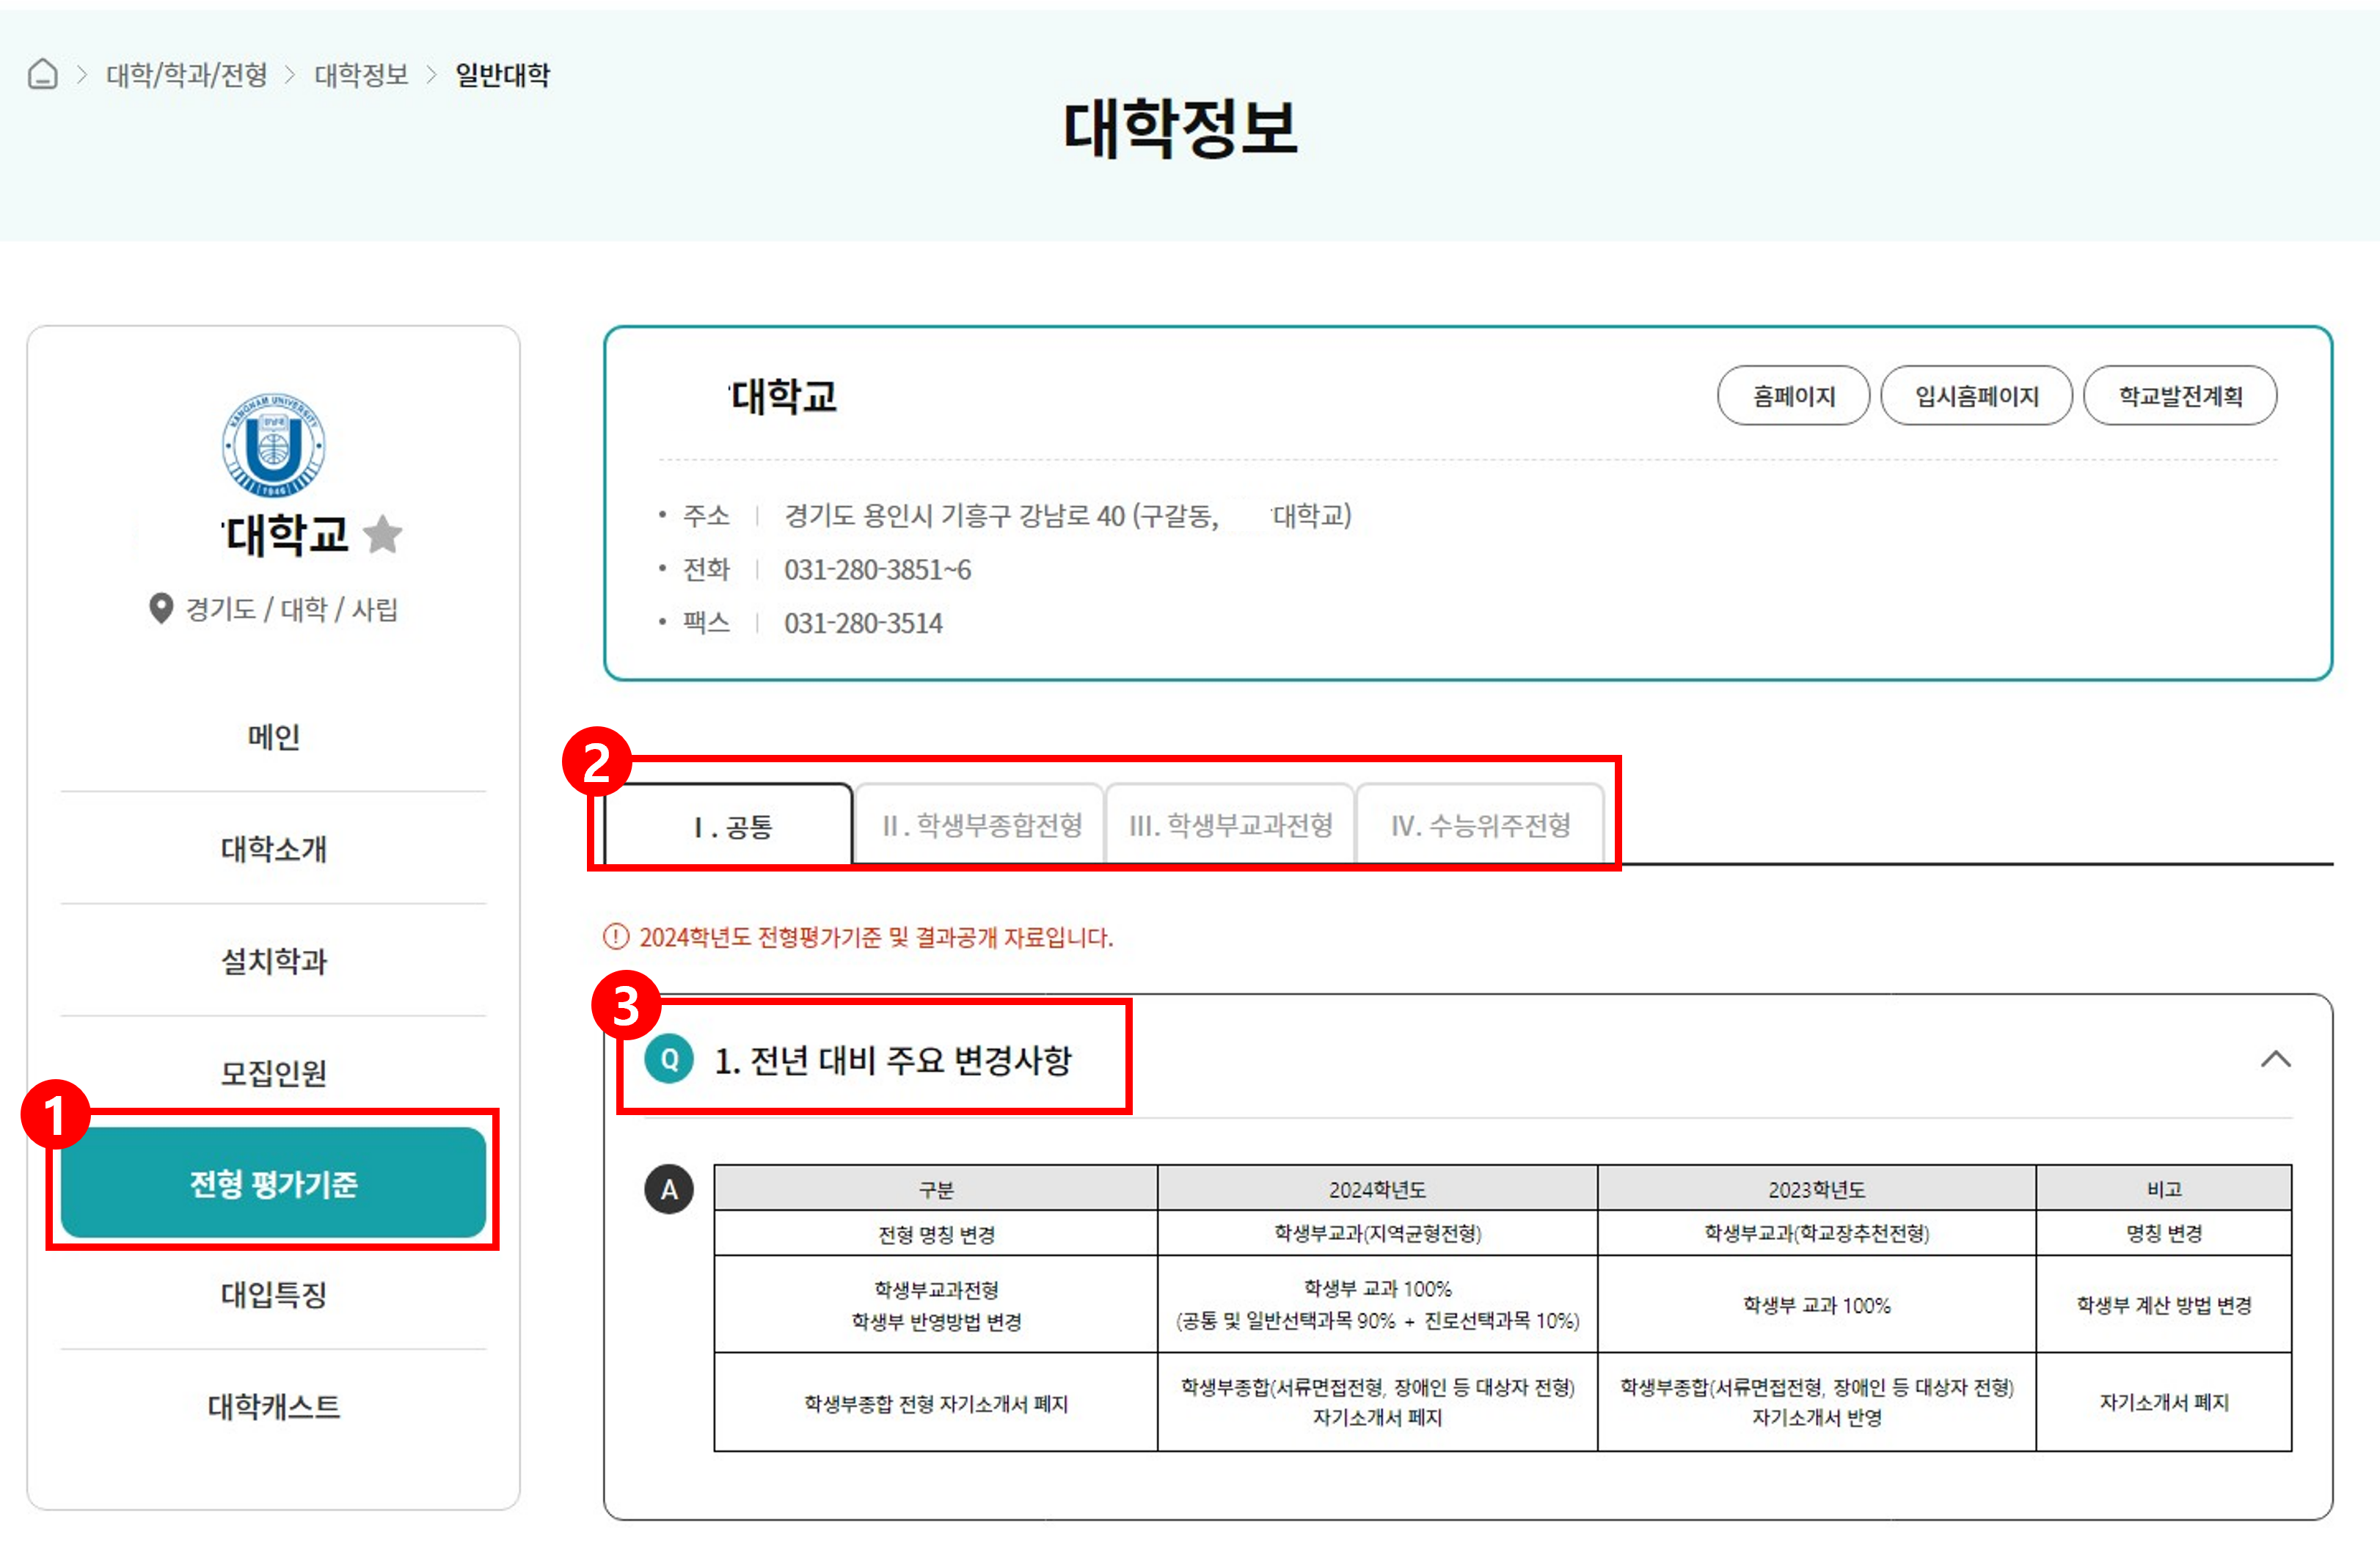The width and height of the screenshot is (2380, 1556).
Task: Switch to the III. 학생부교과전형 tab
Action: click(x=1230, y=825)
